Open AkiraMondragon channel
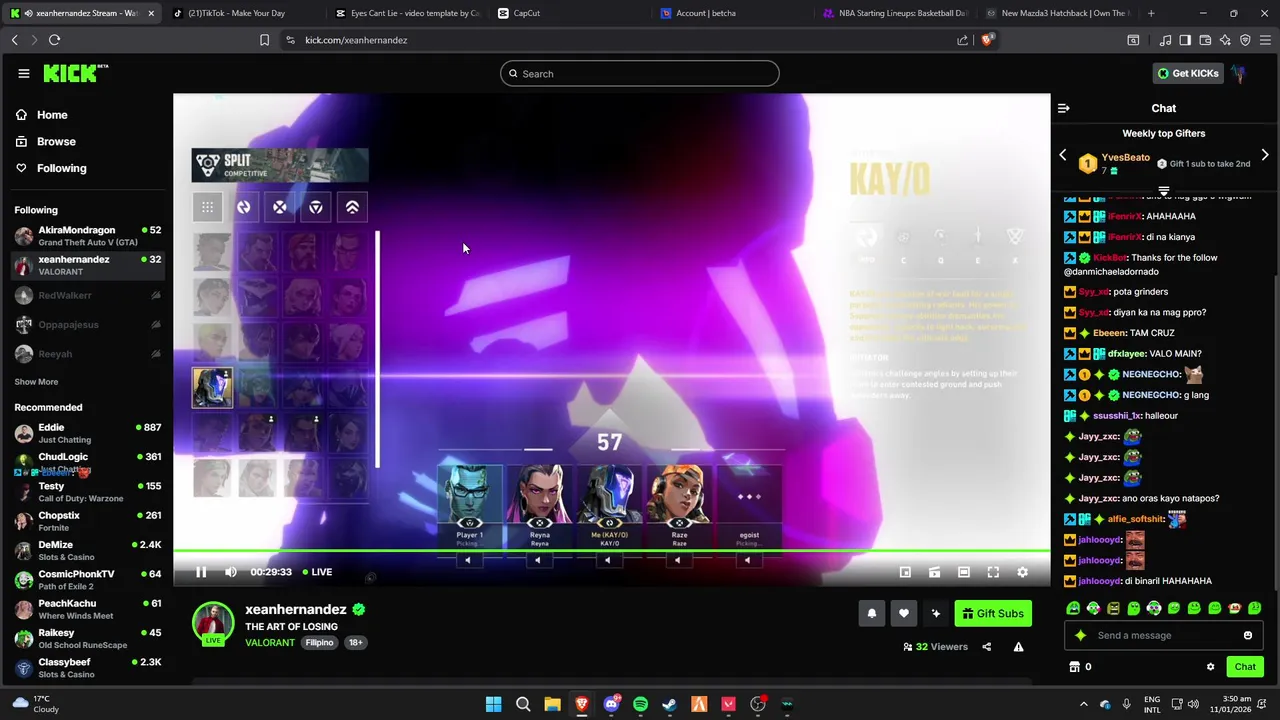The image size is (1280, 720). click(87, 236)
